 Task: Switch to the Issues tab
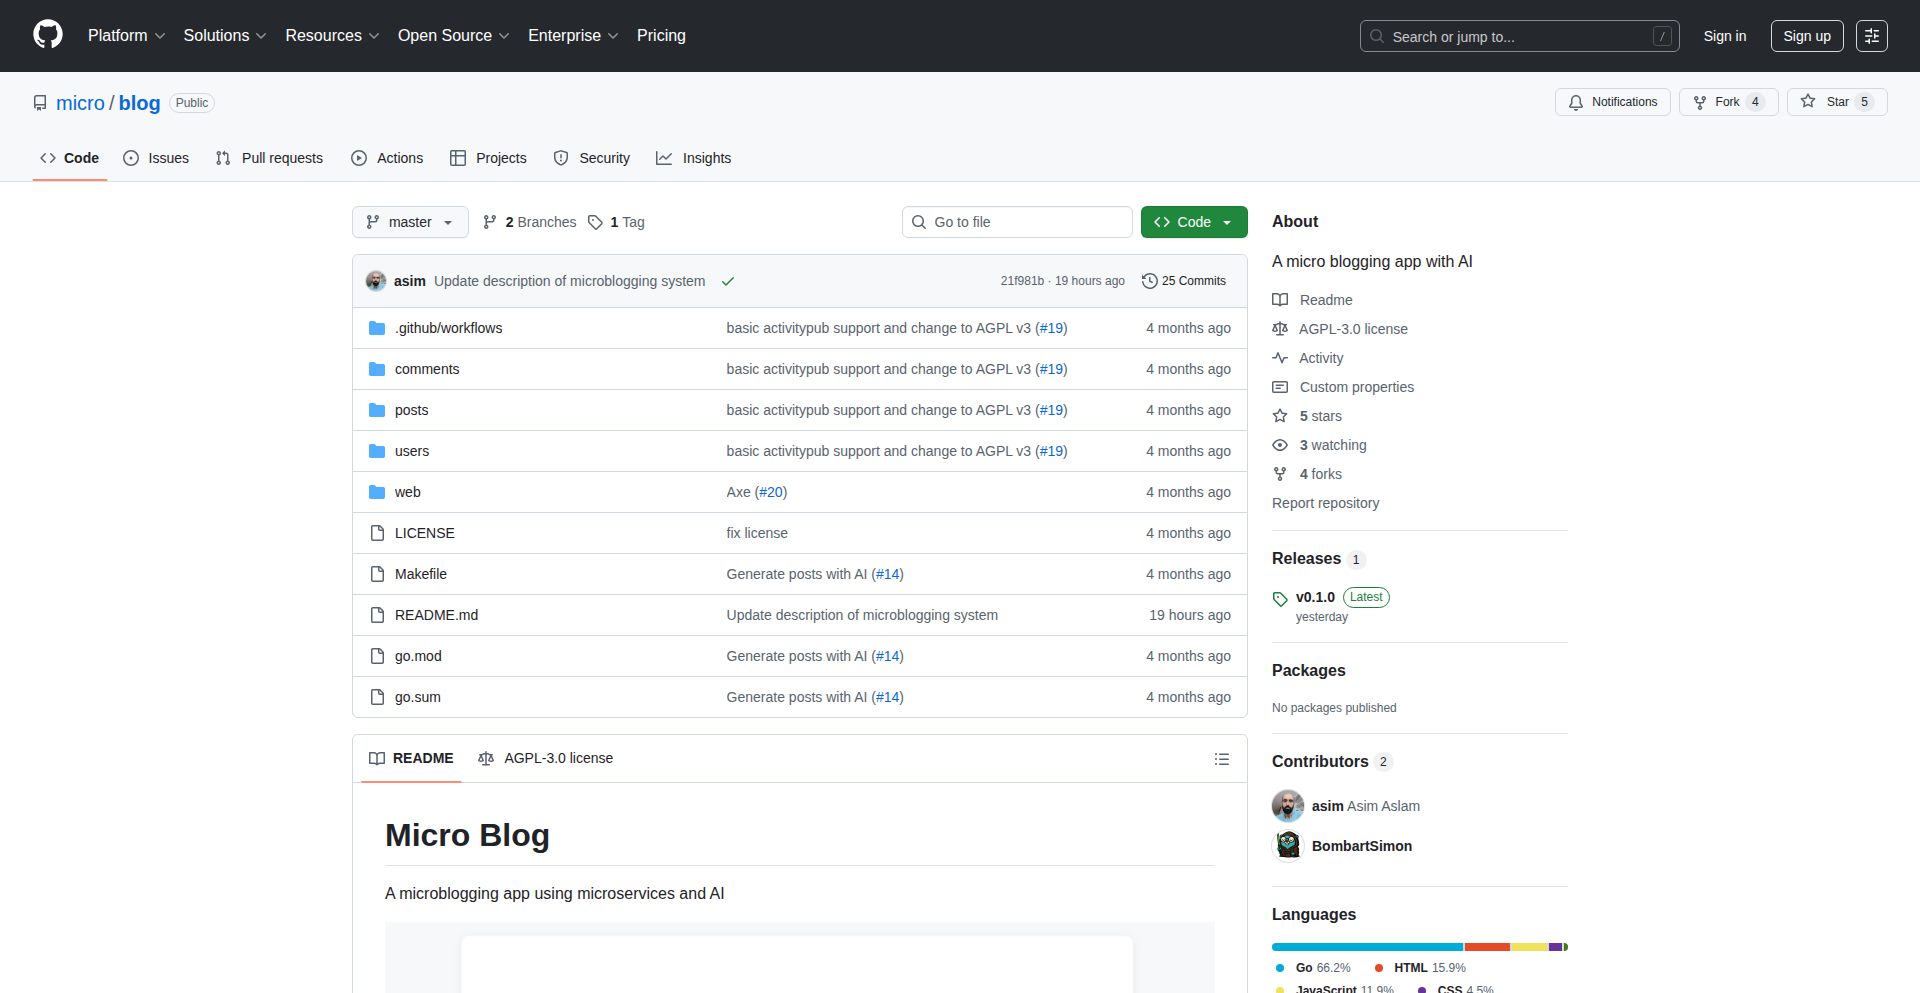(x=156, y=158)
